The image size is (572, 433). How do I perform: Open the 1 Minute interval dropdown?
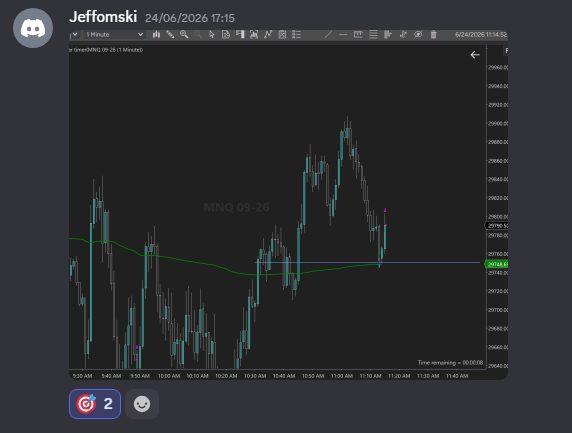(114, 34)
